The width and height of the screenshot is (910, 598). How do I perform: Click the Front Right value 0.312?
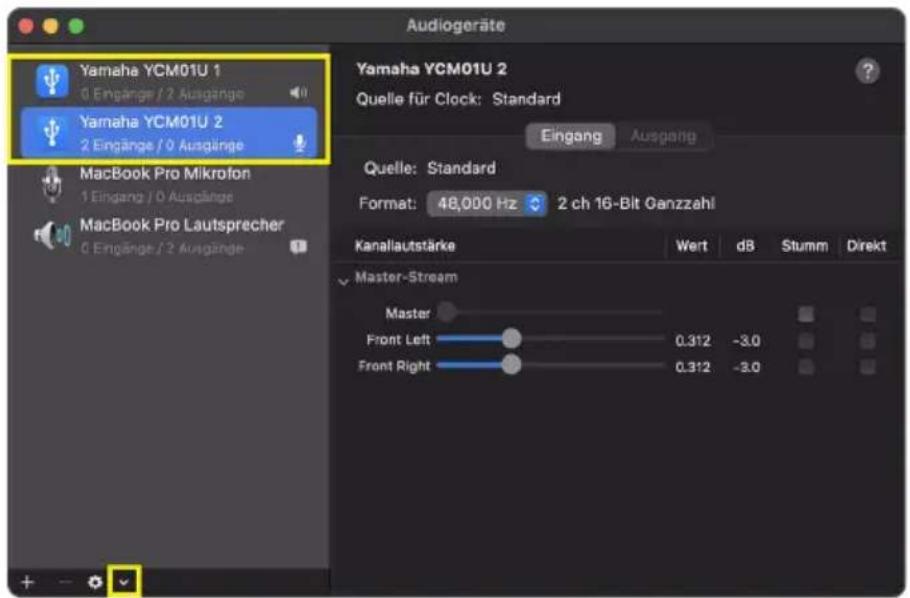(693, 367)
